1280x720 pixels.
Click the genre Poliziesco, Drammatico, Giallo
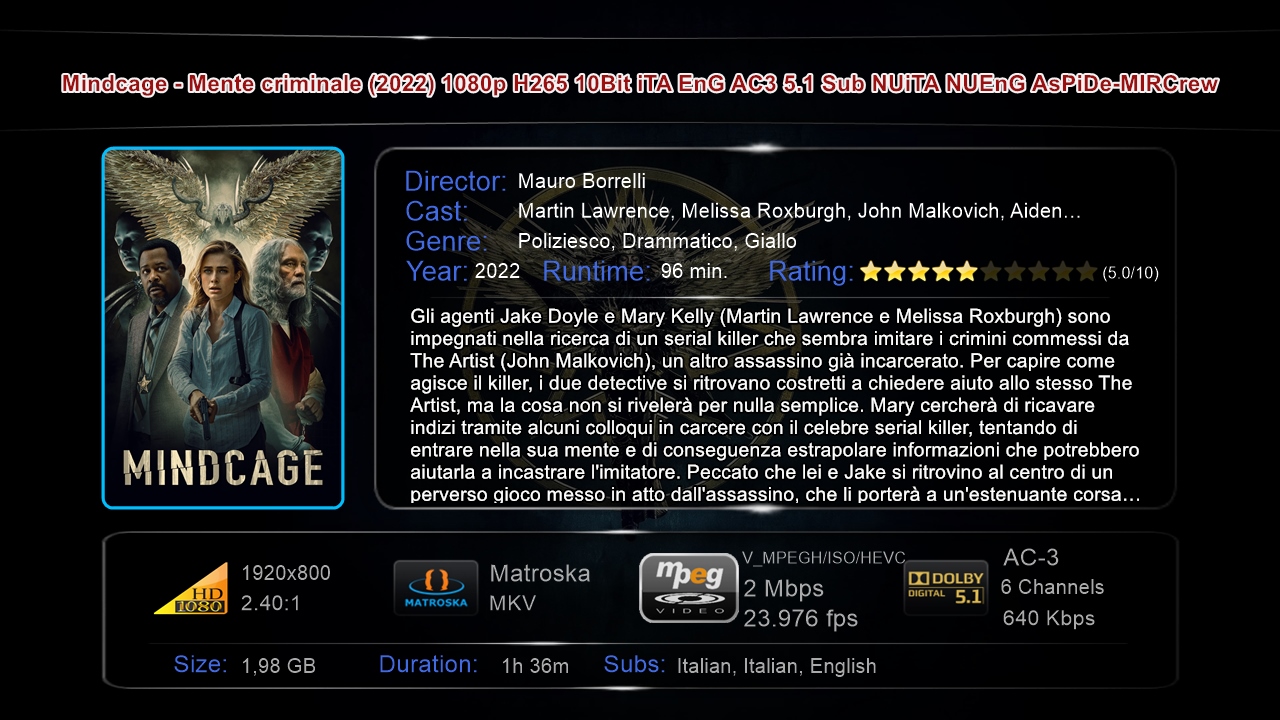point(657,241)
